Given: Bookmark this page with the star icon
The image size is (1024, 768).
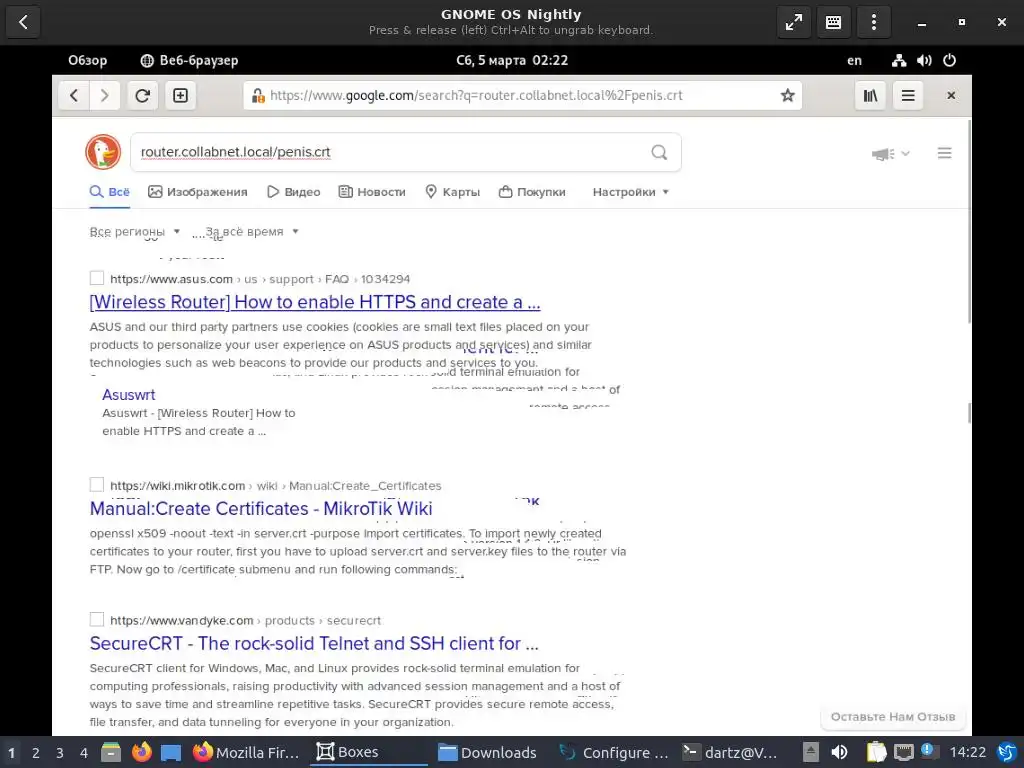Looking at the screenshot, I should click(x=788, y=95).
